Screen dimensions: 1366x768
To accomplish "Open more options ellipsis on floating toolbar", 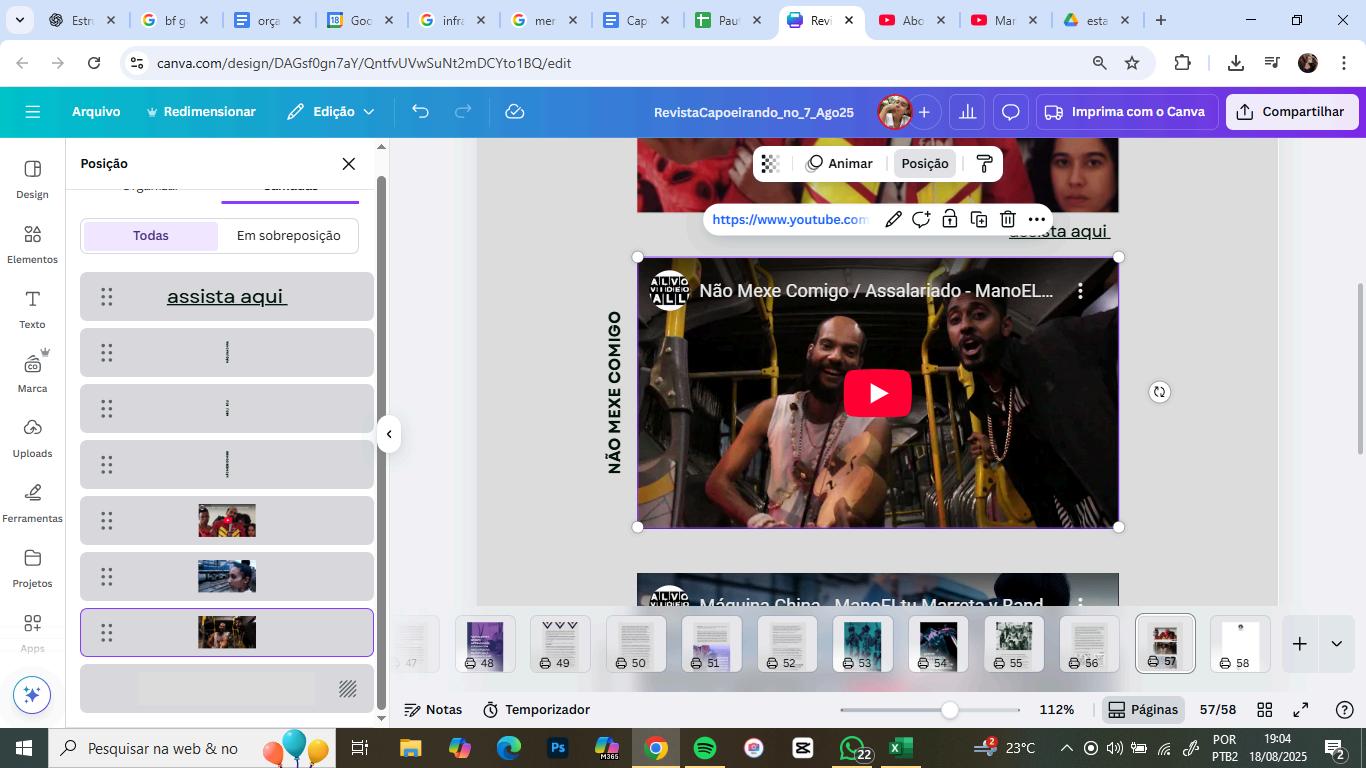I will tap(1037, 219).
